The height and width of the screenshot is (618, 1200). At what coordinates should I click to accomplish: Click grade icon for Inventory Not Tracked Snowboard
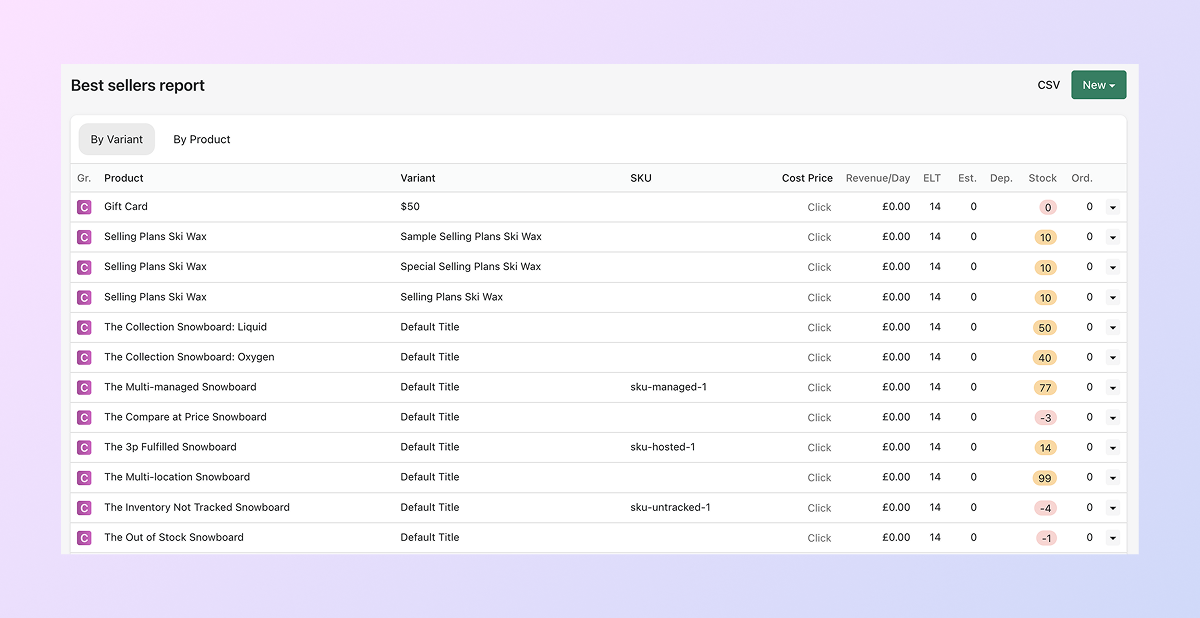pos(84,507)
